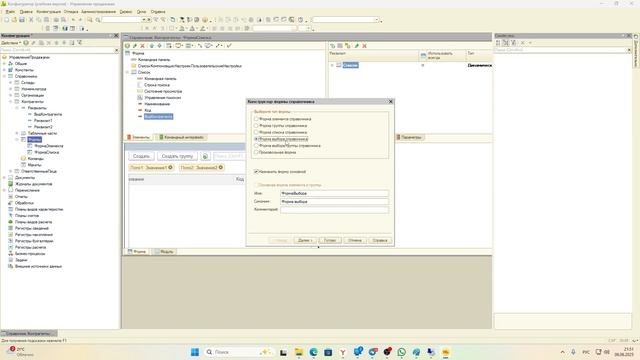
Task: Click the new file icon in main toolbar
Action: pos(6,20)
